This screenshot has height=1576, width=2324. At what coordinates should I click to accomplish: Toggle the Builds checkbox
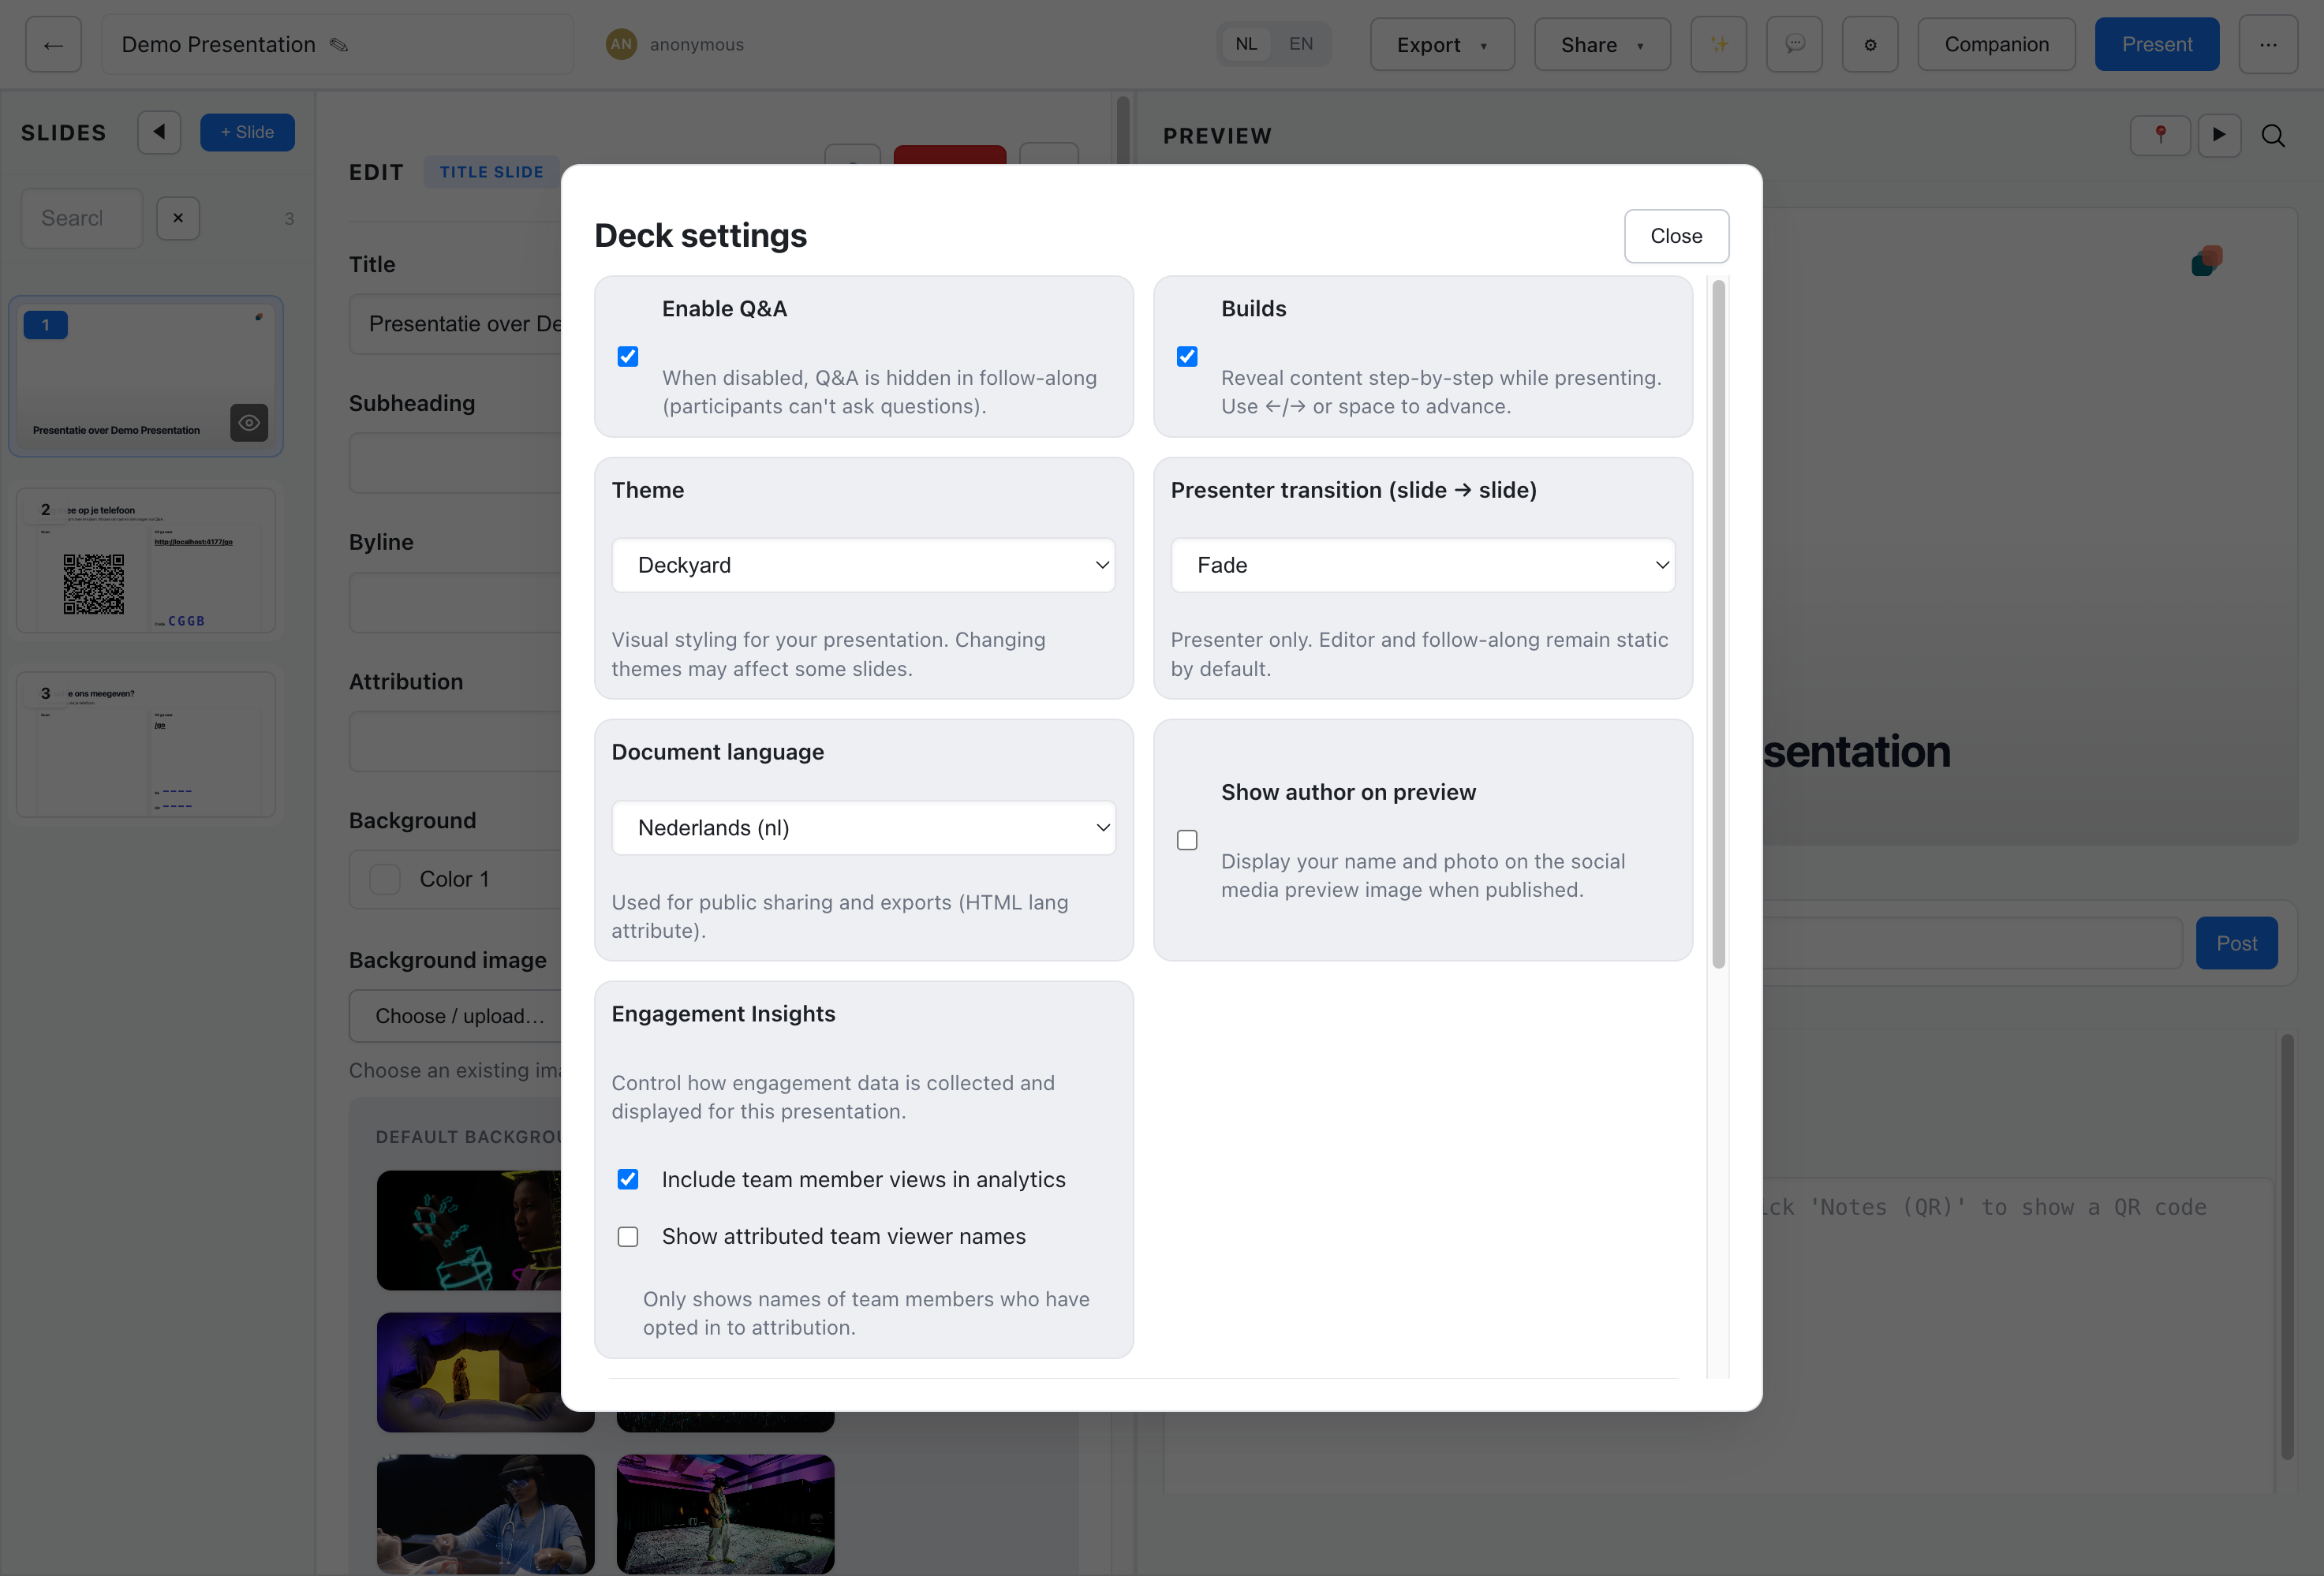click(x=1187, y=357)
